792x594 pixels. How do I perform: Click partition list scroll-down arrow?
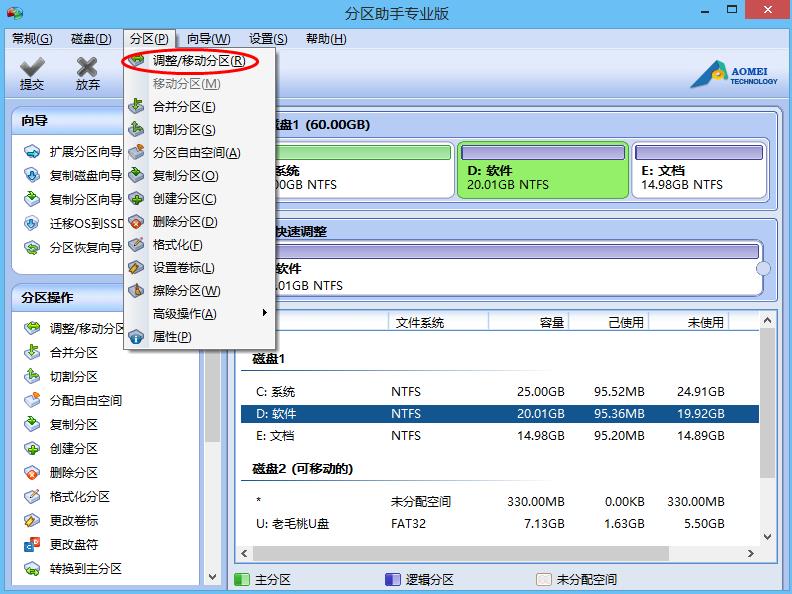coord(767,536)
